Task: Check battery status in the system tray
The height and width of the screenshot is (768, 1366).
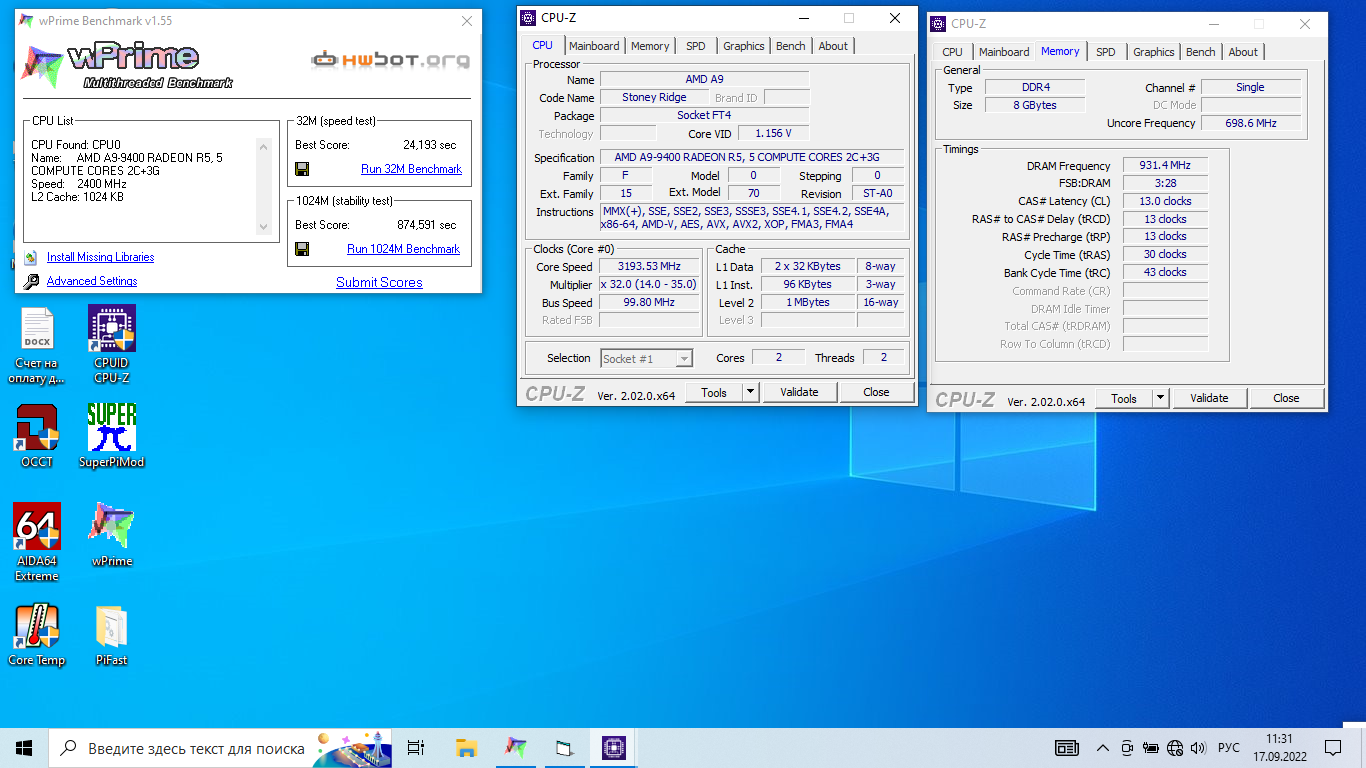Action: pyautogui.click(x=1151, y=748)
